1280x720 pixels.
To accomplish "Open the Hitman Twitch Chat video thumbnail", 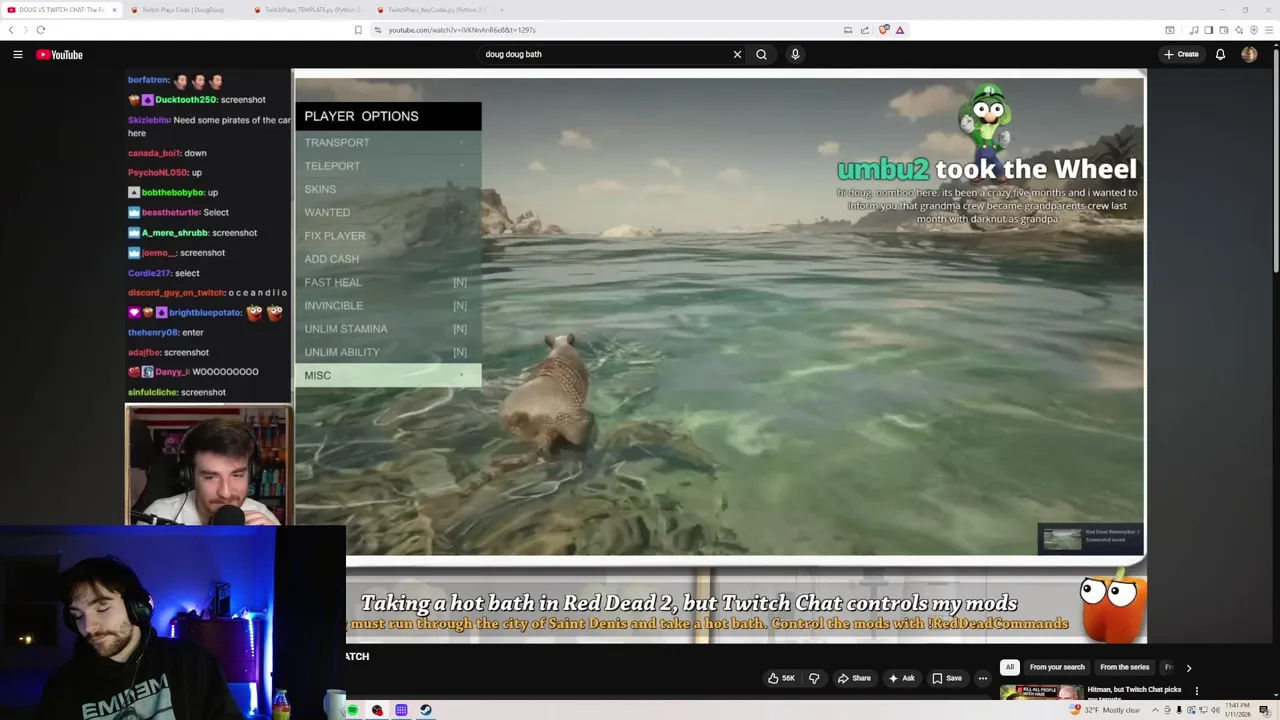I will point(1040,692).
